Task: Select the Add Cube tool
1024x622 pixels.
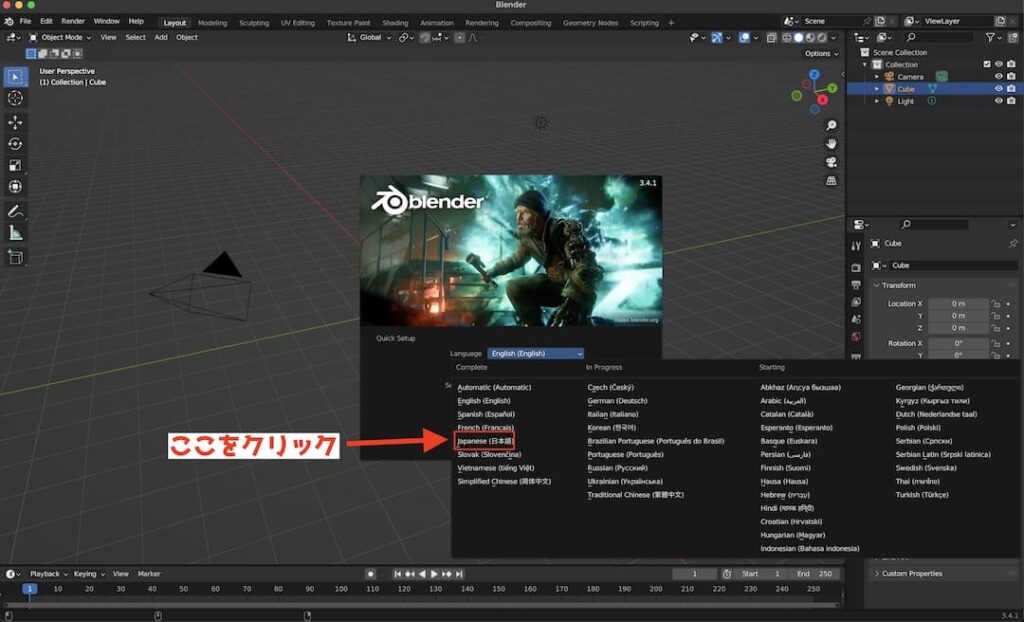Action: pos(15,257)
